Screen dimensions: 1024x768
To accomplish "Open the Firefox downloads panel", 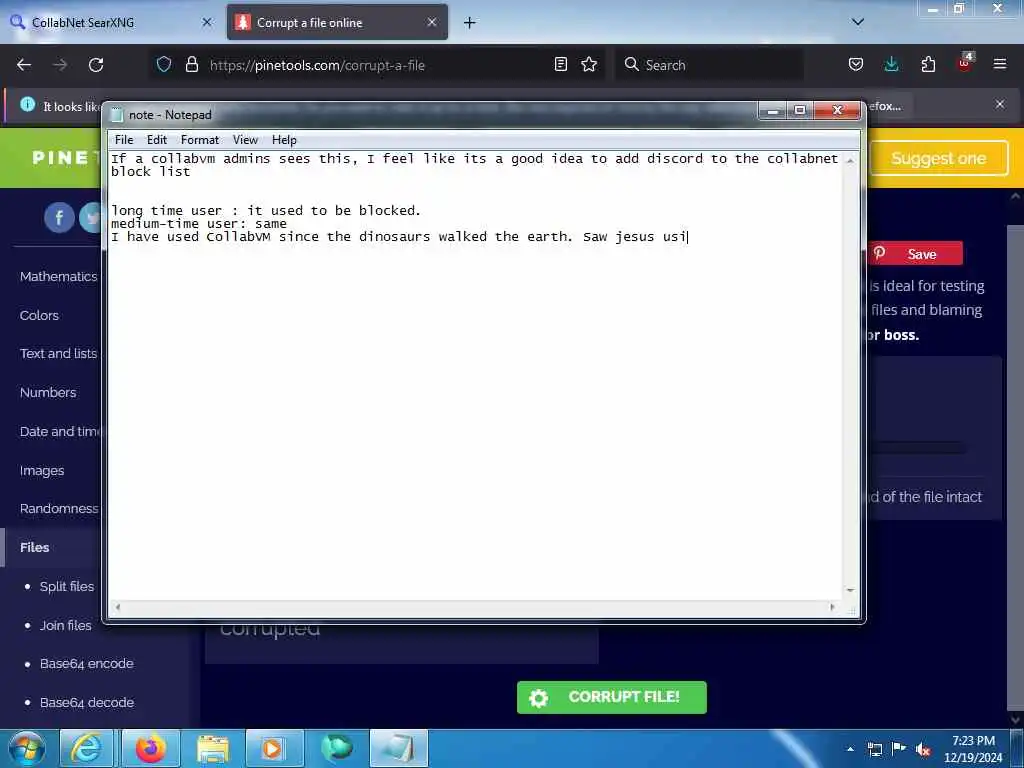I will click(891, 64).
